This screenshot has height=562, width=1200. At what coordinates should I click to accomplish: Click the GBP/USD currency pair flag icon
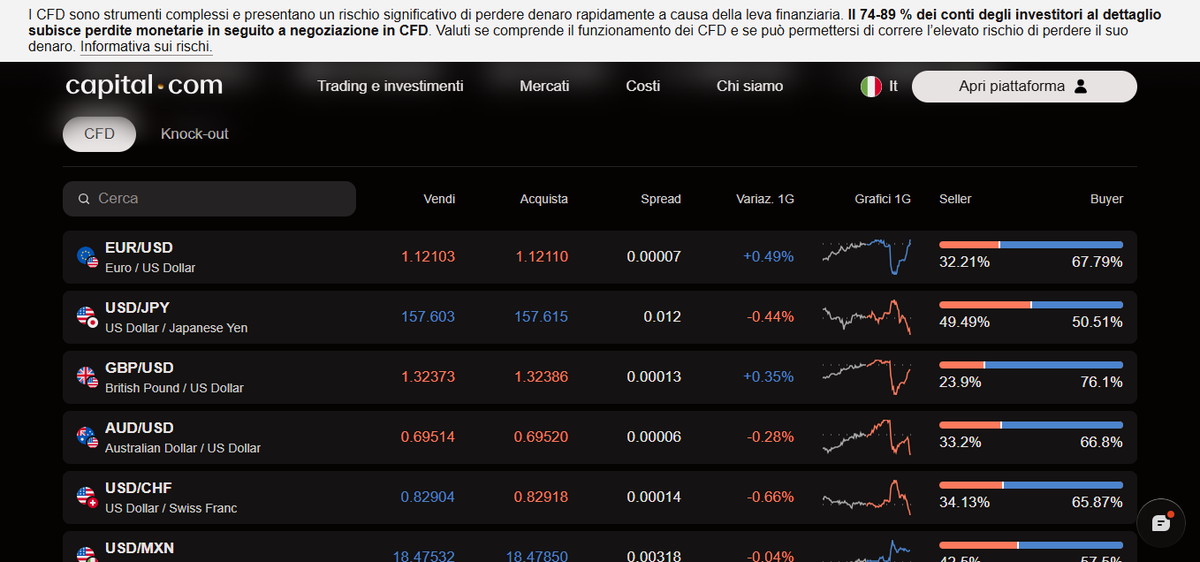88,377
